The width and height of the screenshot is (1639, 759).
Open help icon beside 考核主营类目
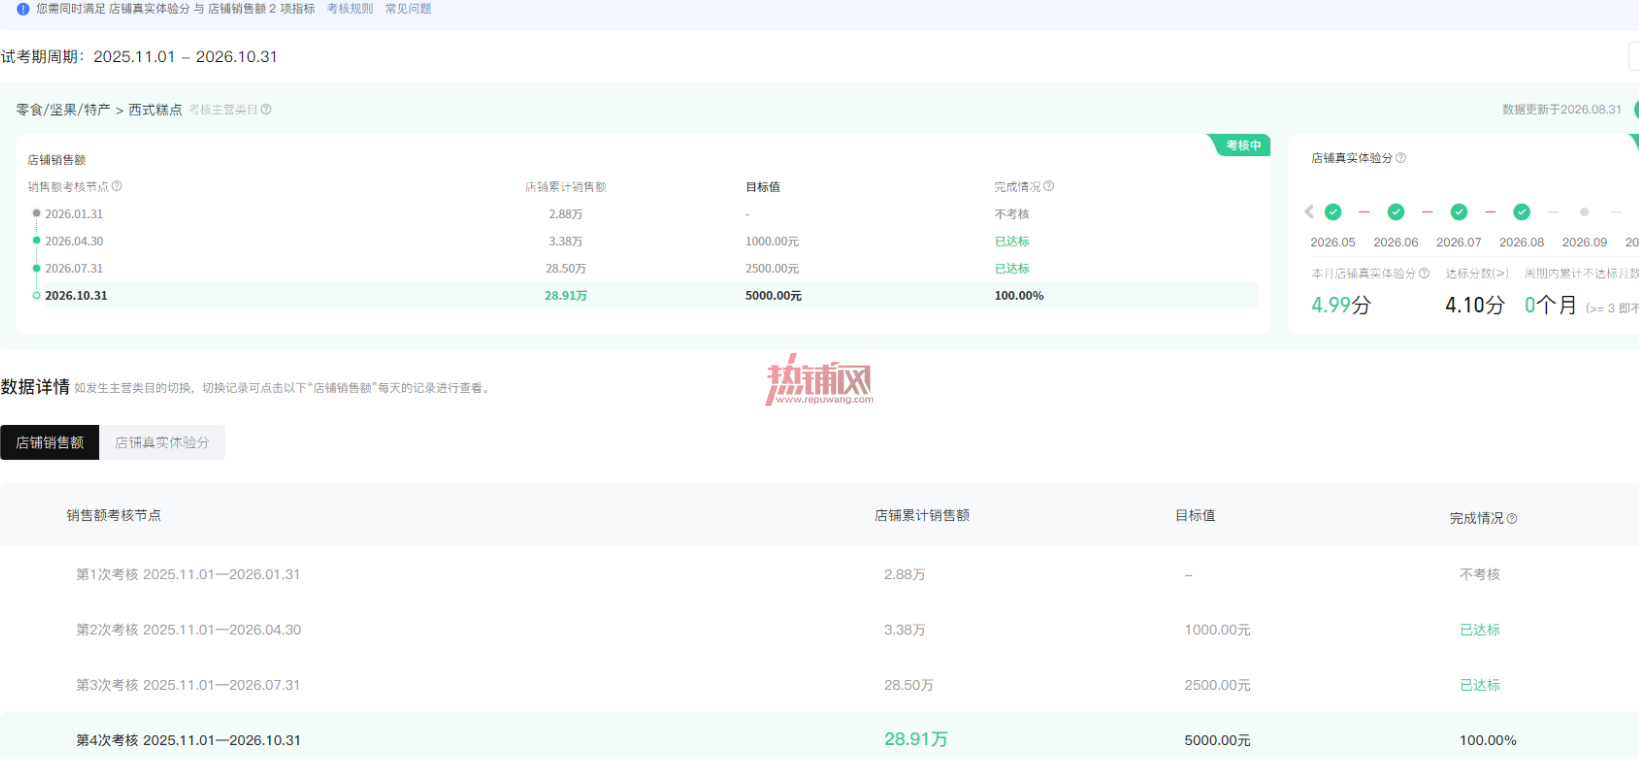[266, 110]
